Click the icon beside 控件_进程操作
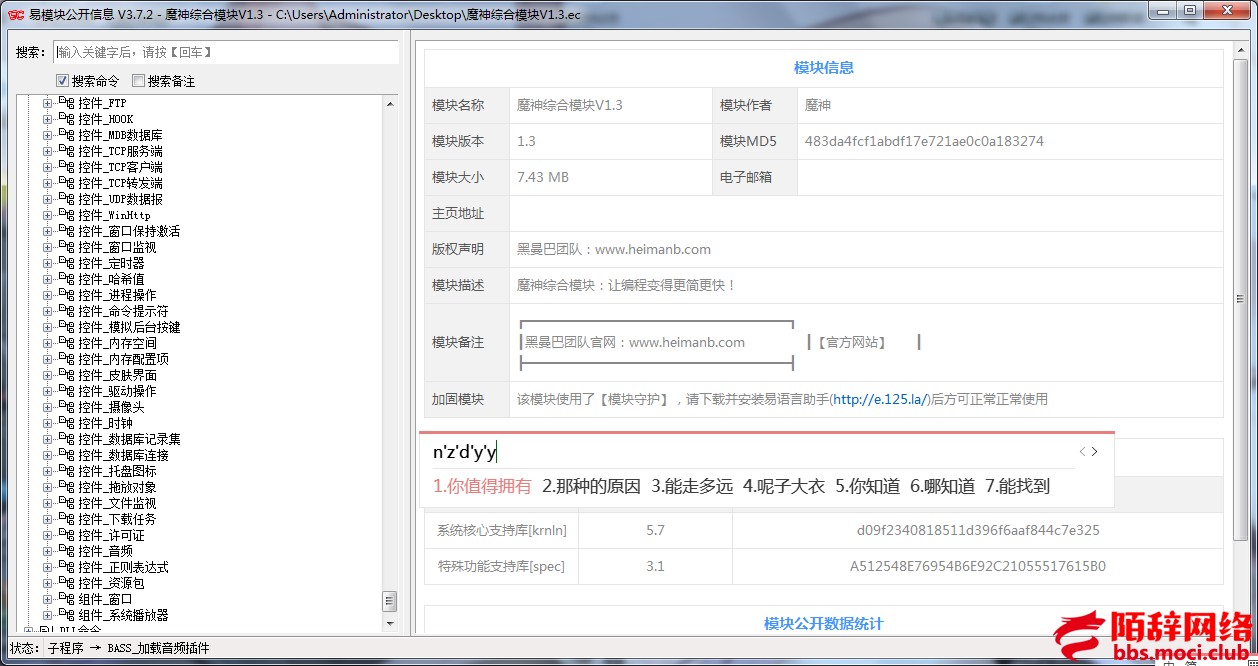This screenshot has width=1258, height=666. [x=67, y=295]
